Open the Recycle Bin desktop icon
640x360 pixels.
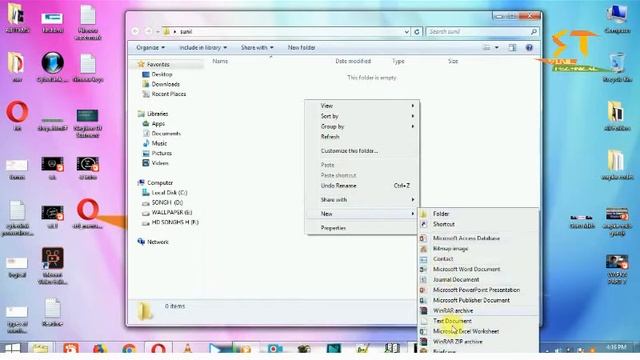(x=617, y=67)
